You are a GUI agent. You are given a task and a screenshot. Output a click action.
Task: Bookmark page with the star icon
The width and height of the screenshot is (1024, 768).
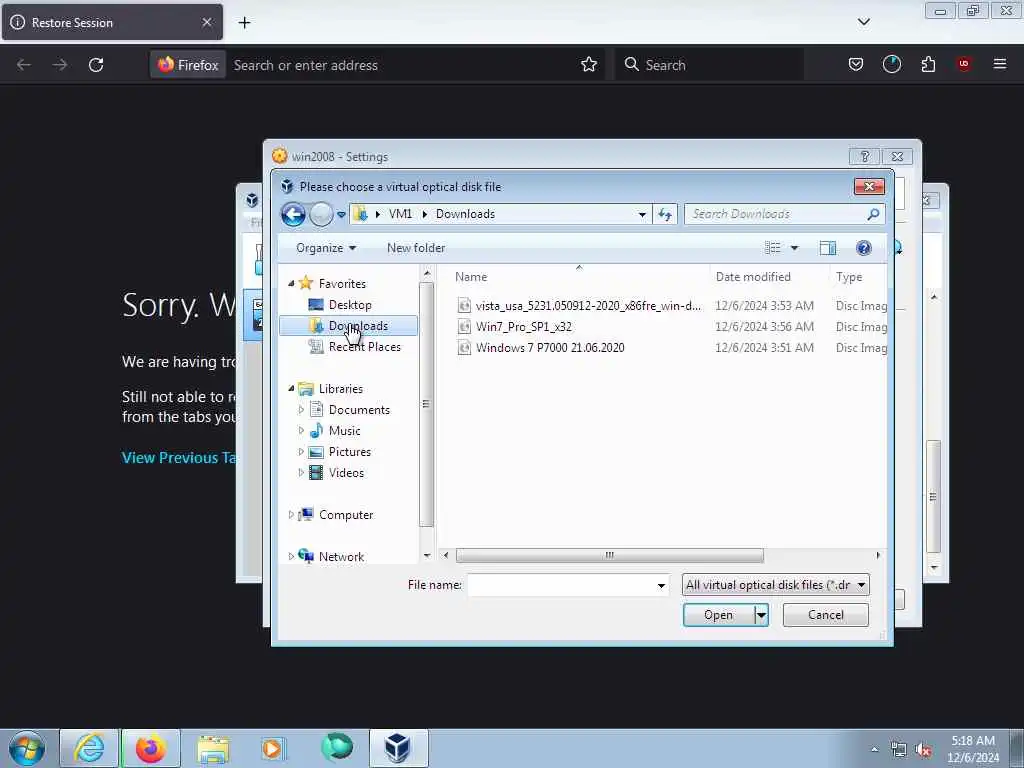click(588, 65)
